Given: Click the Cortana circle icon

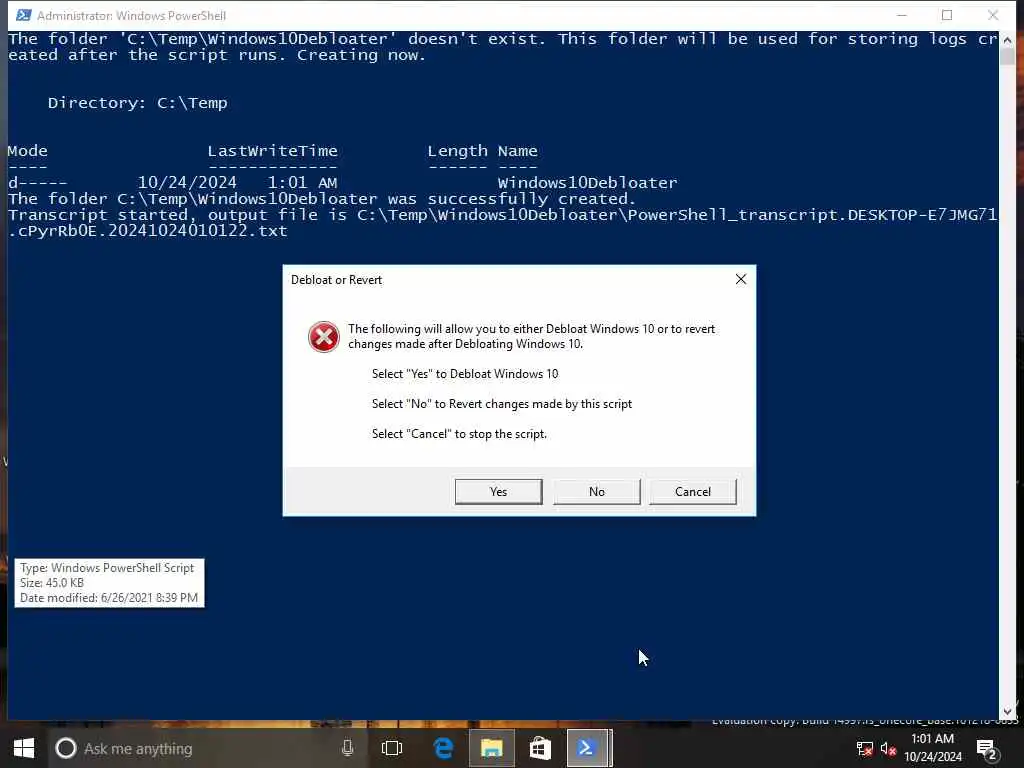Looking at the screenshot, I should tap(65, 748).
